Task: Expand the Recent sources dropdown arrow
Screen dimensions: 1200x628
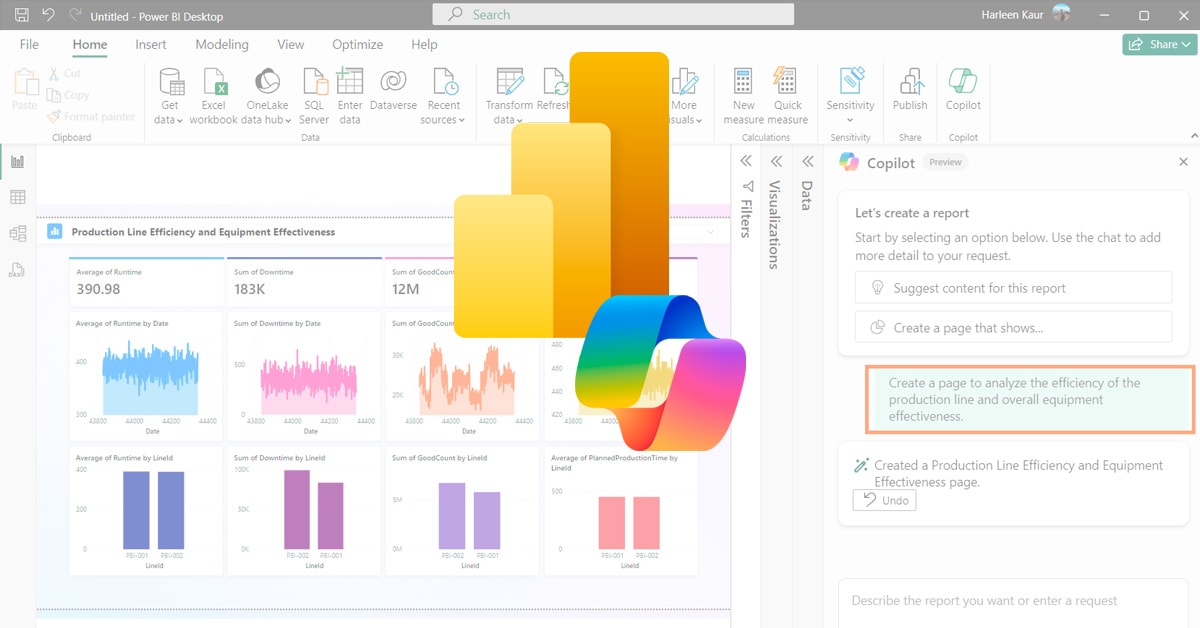Action: pyautogui.click(x=462, y=121)
